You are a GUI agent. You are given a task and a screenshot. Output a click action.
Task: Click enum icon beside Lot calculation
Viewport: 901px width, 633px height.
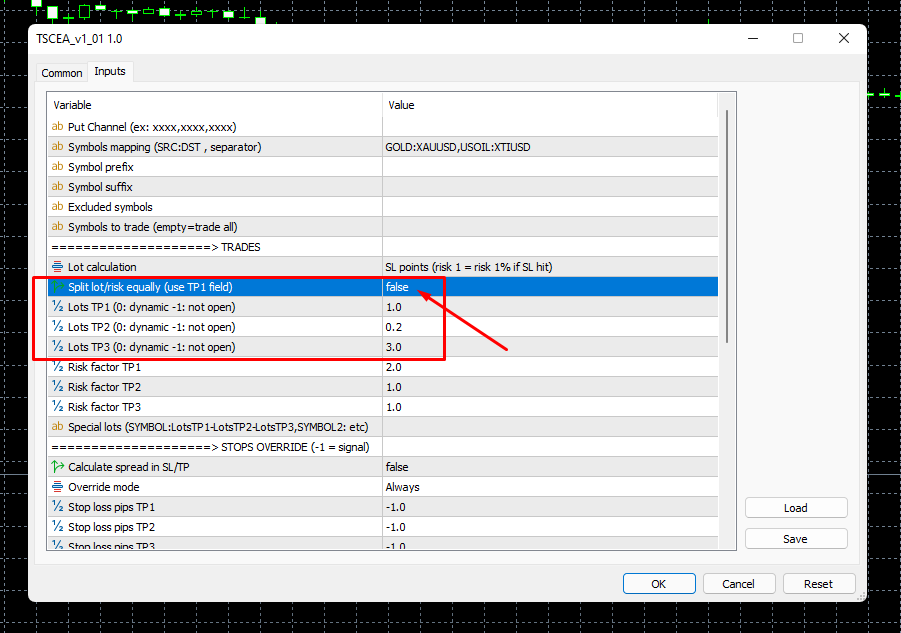tap(57, 267)
